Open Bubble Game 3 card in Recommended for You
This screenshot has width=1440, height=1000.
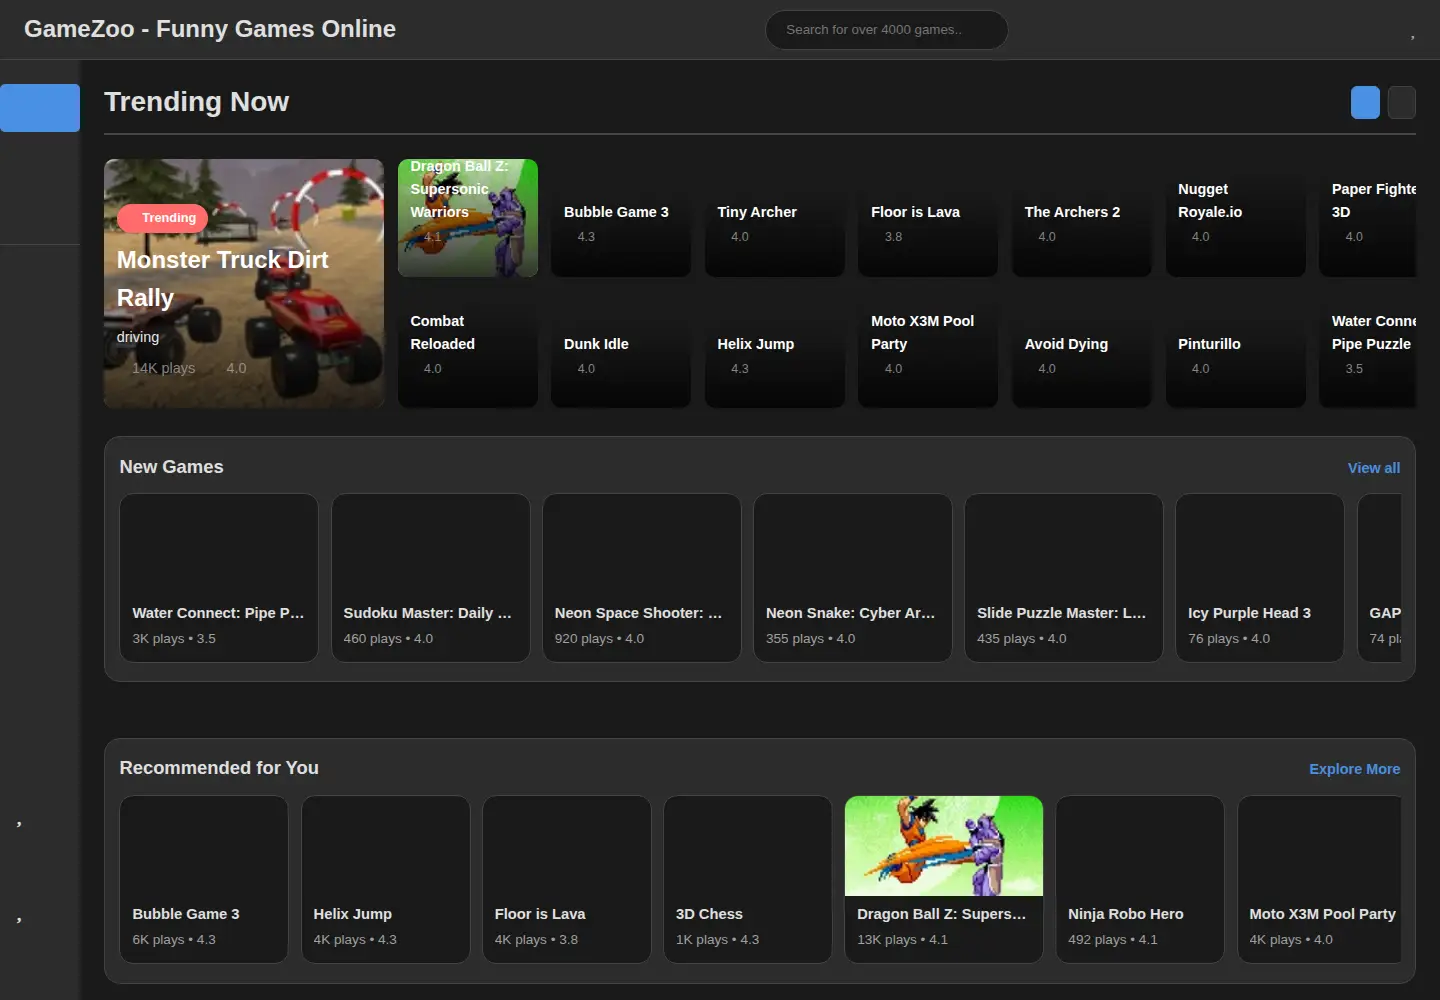204,880
